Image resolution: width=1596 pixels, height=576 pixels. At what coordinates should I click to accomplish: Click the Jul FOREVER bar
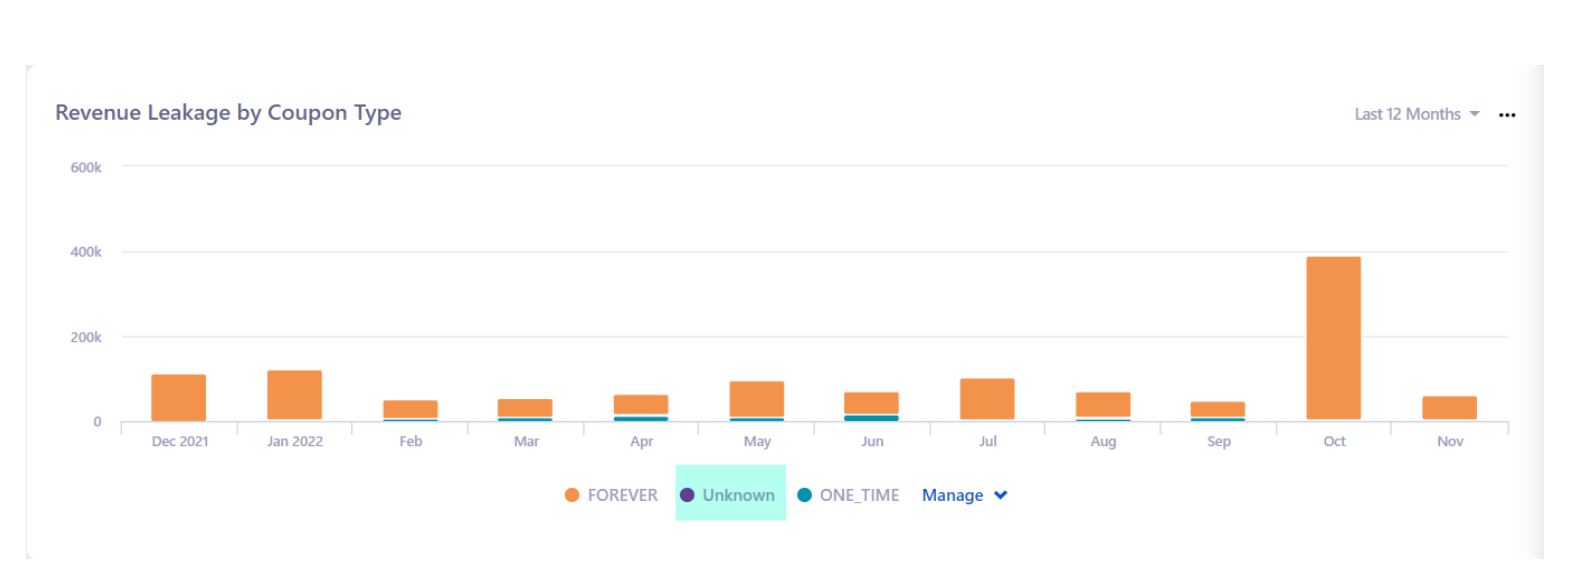pos(987,398)
